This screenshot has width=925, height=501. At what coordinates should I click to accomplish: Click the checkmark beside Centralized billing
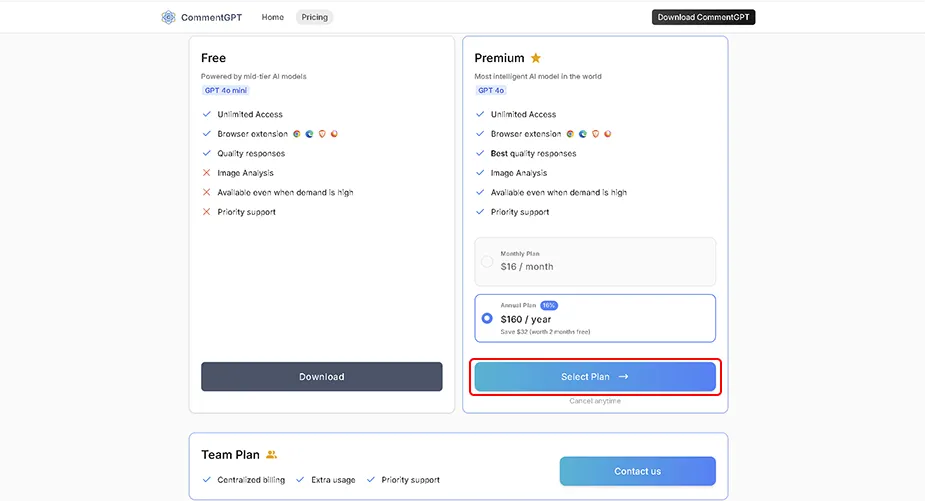coord(206,480)
